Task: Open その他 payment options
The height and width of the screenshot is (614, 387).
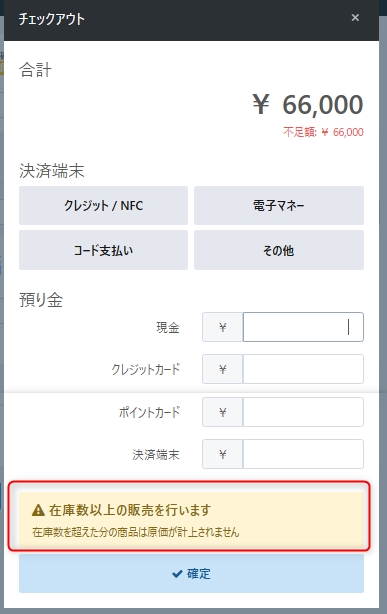Action: click(279, 250)
